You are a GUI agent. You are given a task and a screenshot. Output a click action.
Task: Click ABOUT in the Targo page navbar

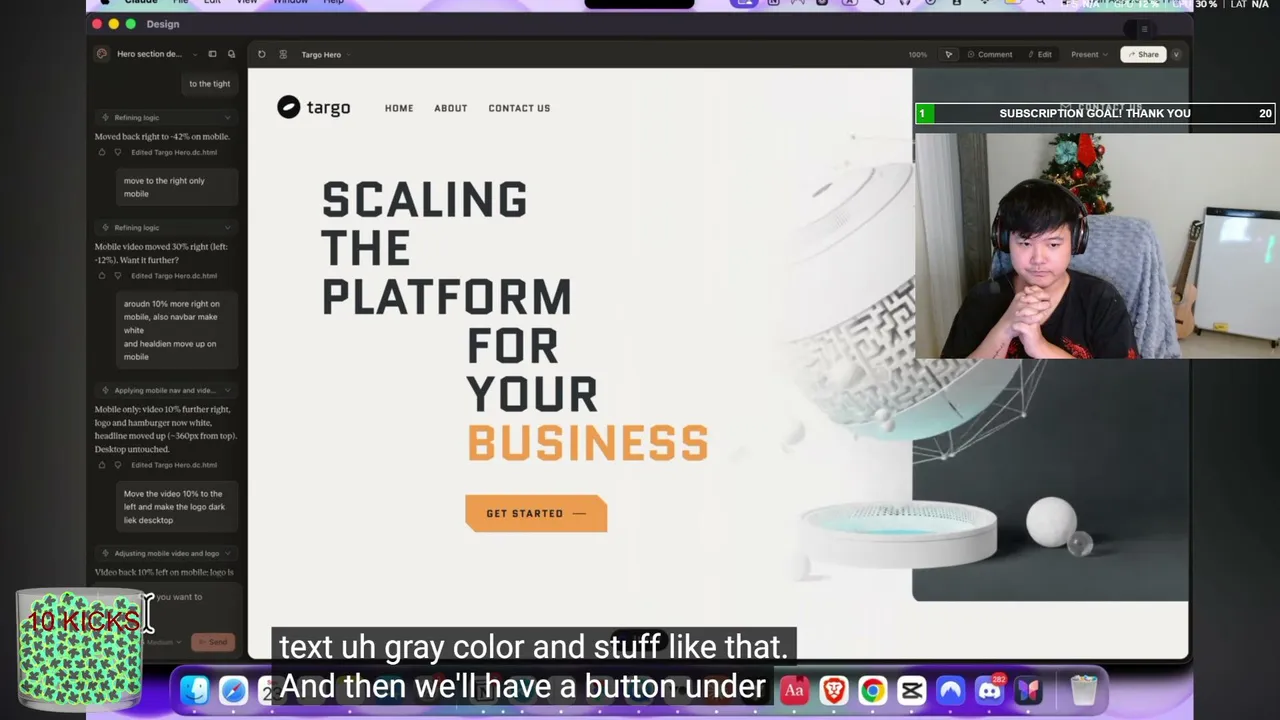tap(451, 108)
